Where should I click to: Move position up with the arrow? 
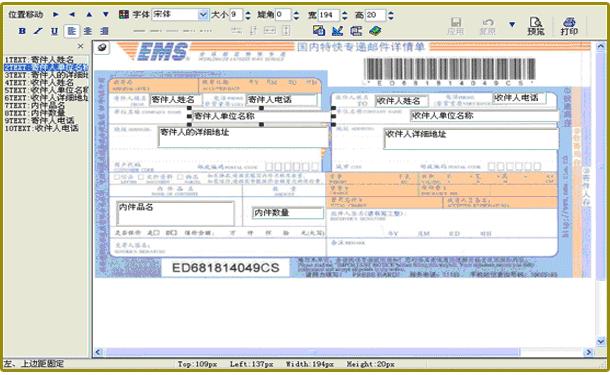(x=89, y=14)
